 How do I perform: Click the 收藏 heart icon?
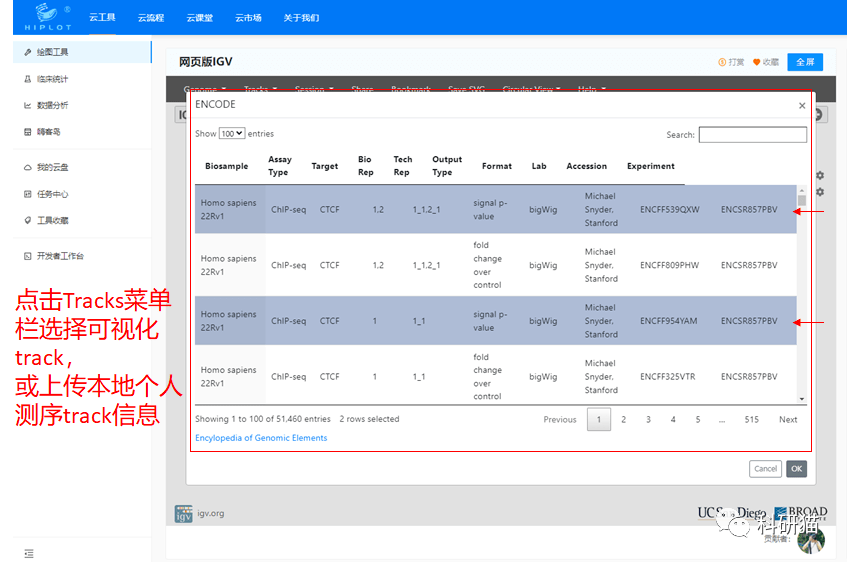point(757,62)
